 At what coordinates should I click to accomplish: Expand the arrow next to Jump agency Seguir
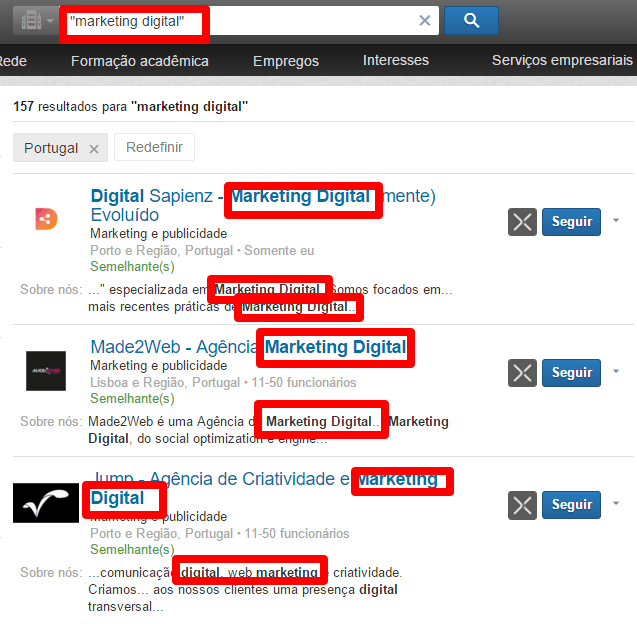coord(616,503)
